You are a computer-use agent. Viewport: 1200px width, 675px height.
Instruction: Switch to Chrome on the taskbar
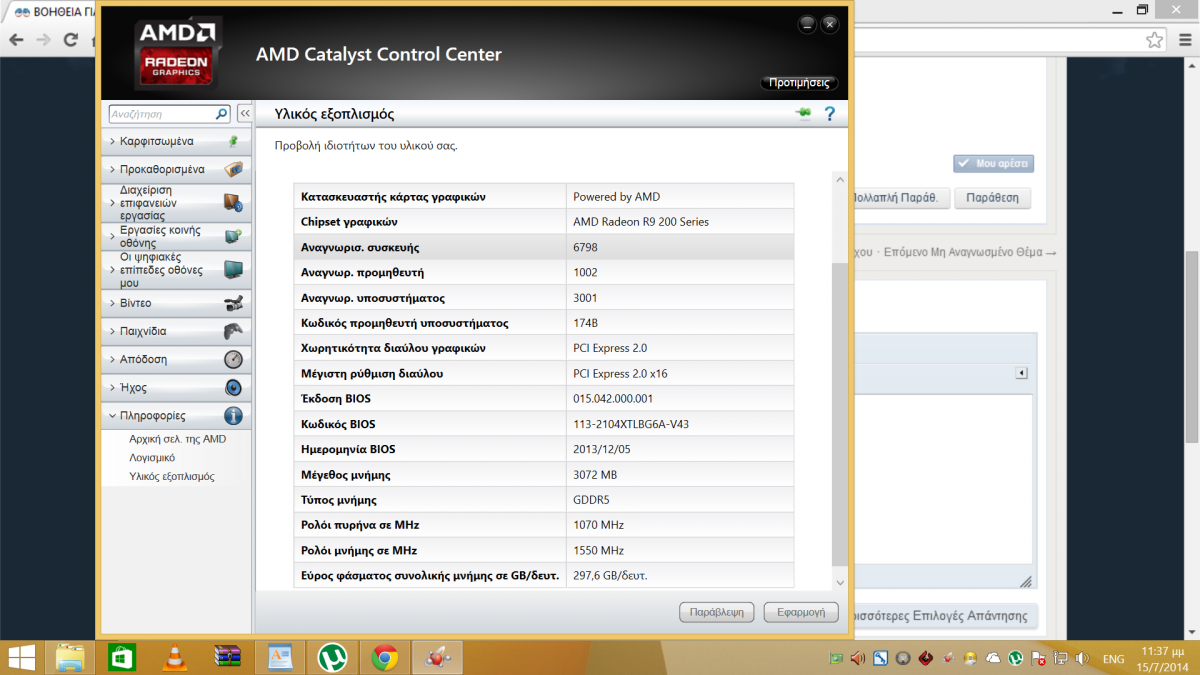click(x=383, y=657)
